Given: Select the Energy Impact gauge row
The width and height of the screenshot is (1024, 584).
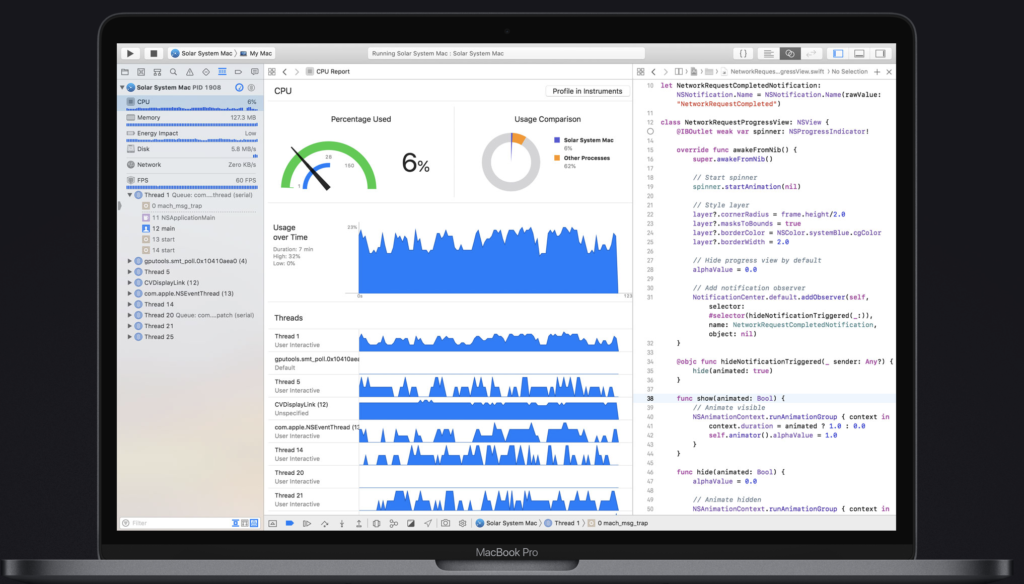Looking at the screenshot, I should point(190,133).
